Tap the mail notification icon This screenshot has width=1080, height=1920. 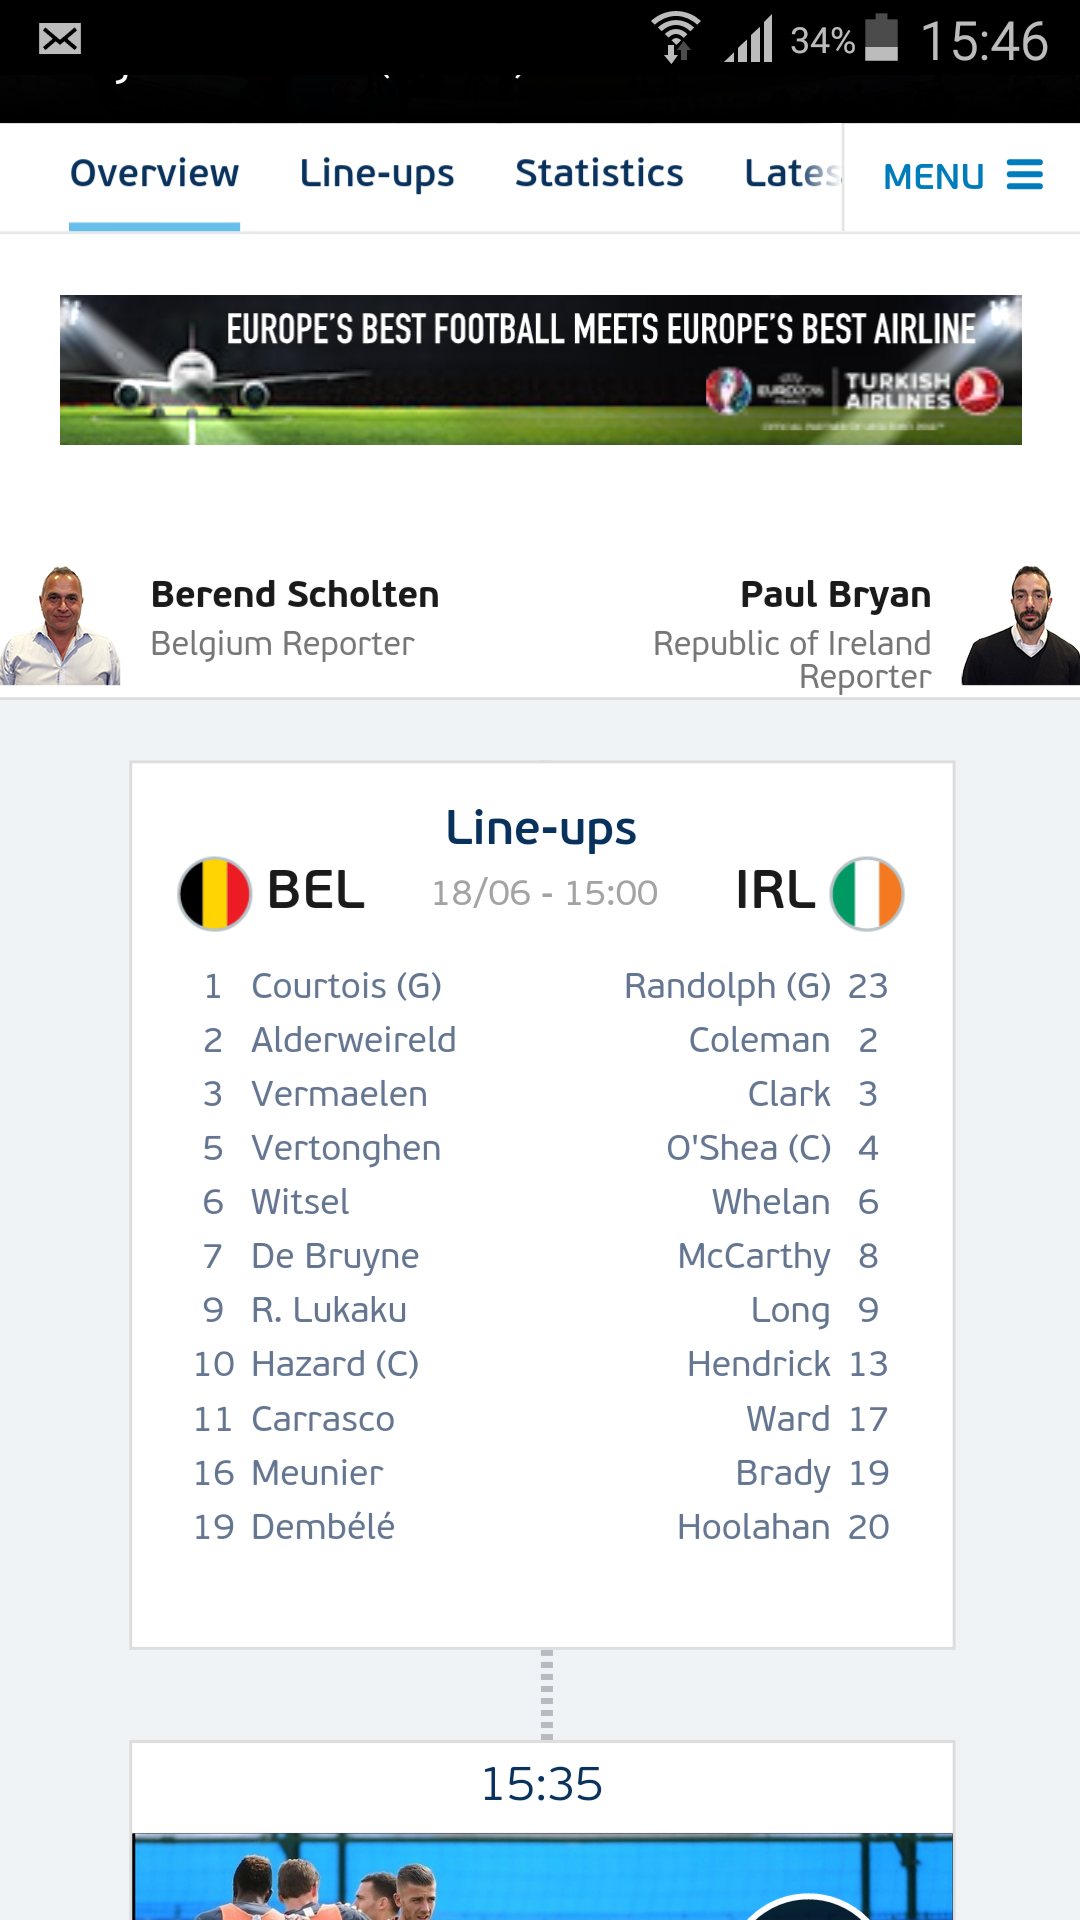60,40
